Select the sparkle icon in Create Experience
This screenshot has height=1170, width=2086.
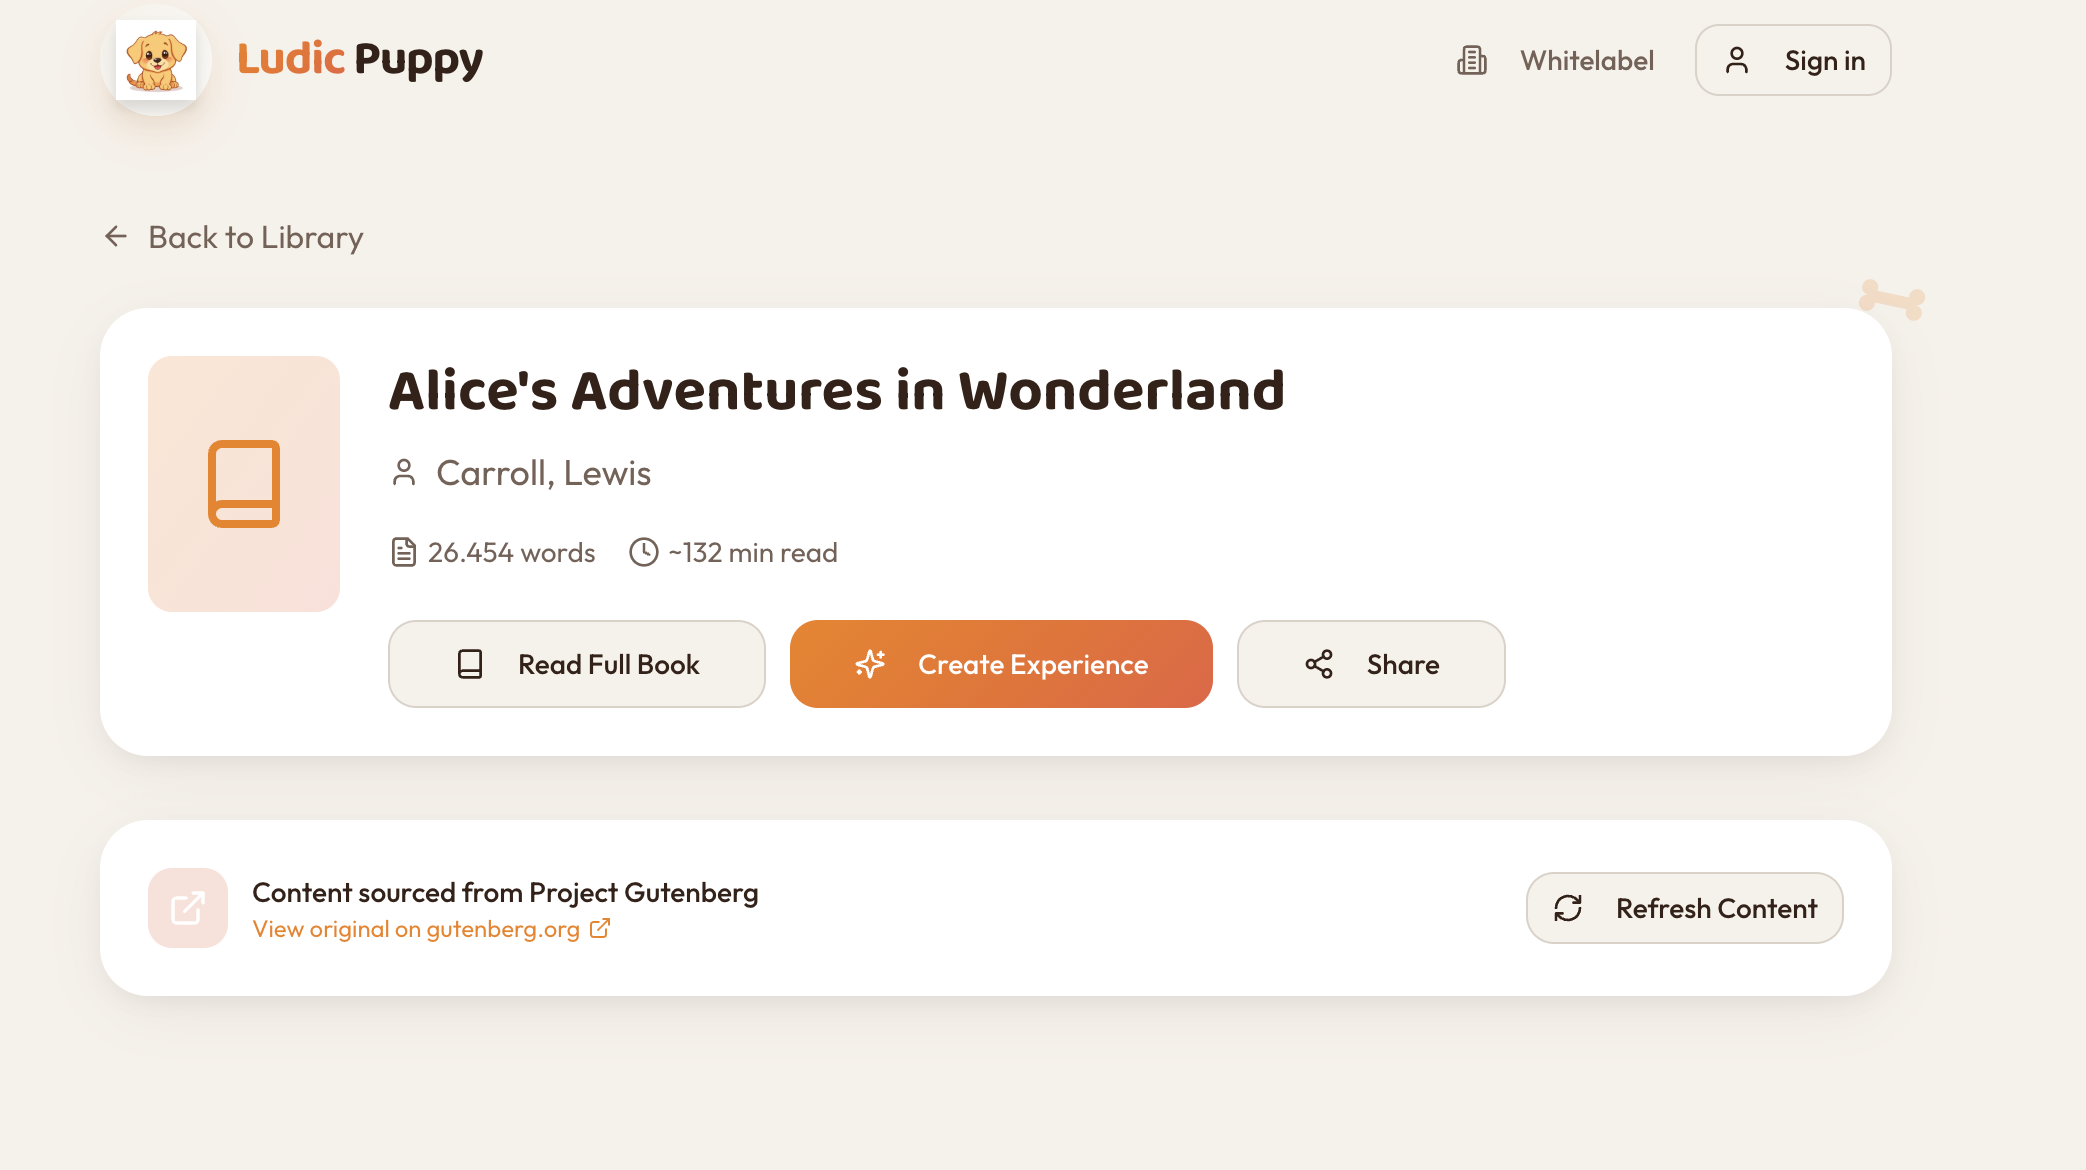871,663
